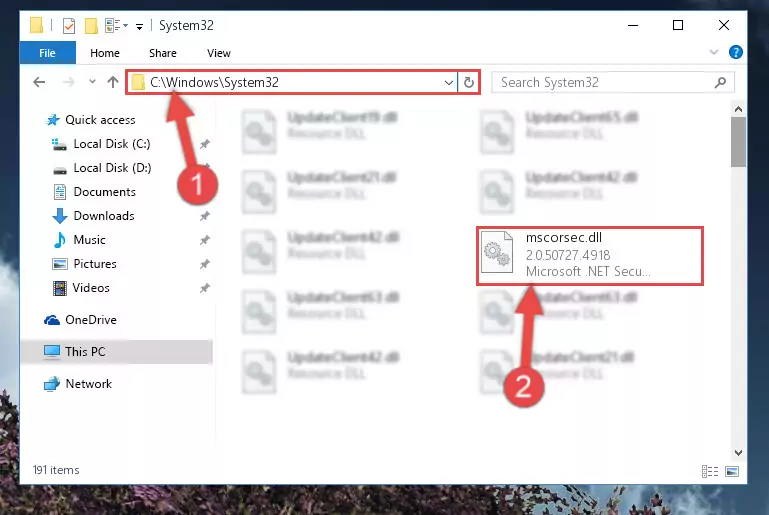Click the mscorsec.dll gear file icon

tap(497, 252)
